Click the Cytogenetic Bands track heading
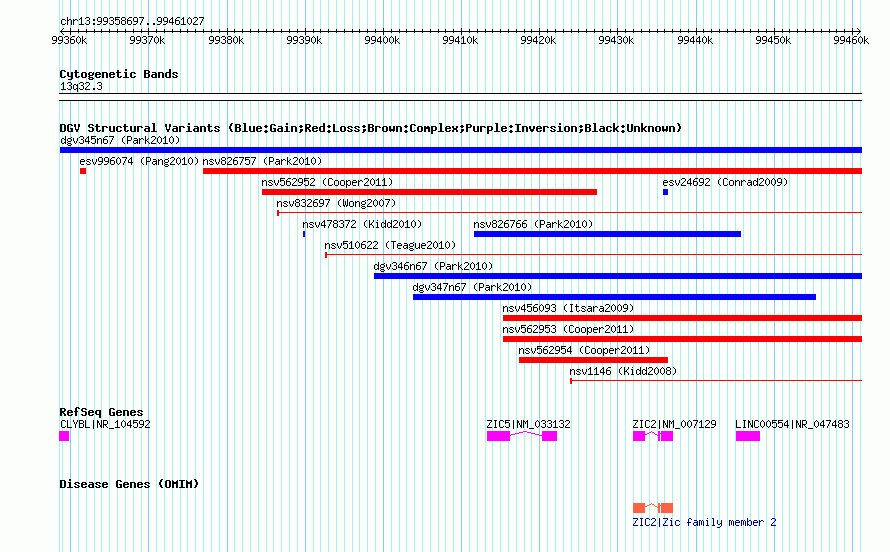The width and height of the screenshot is (890, 552). pos(119,74)
